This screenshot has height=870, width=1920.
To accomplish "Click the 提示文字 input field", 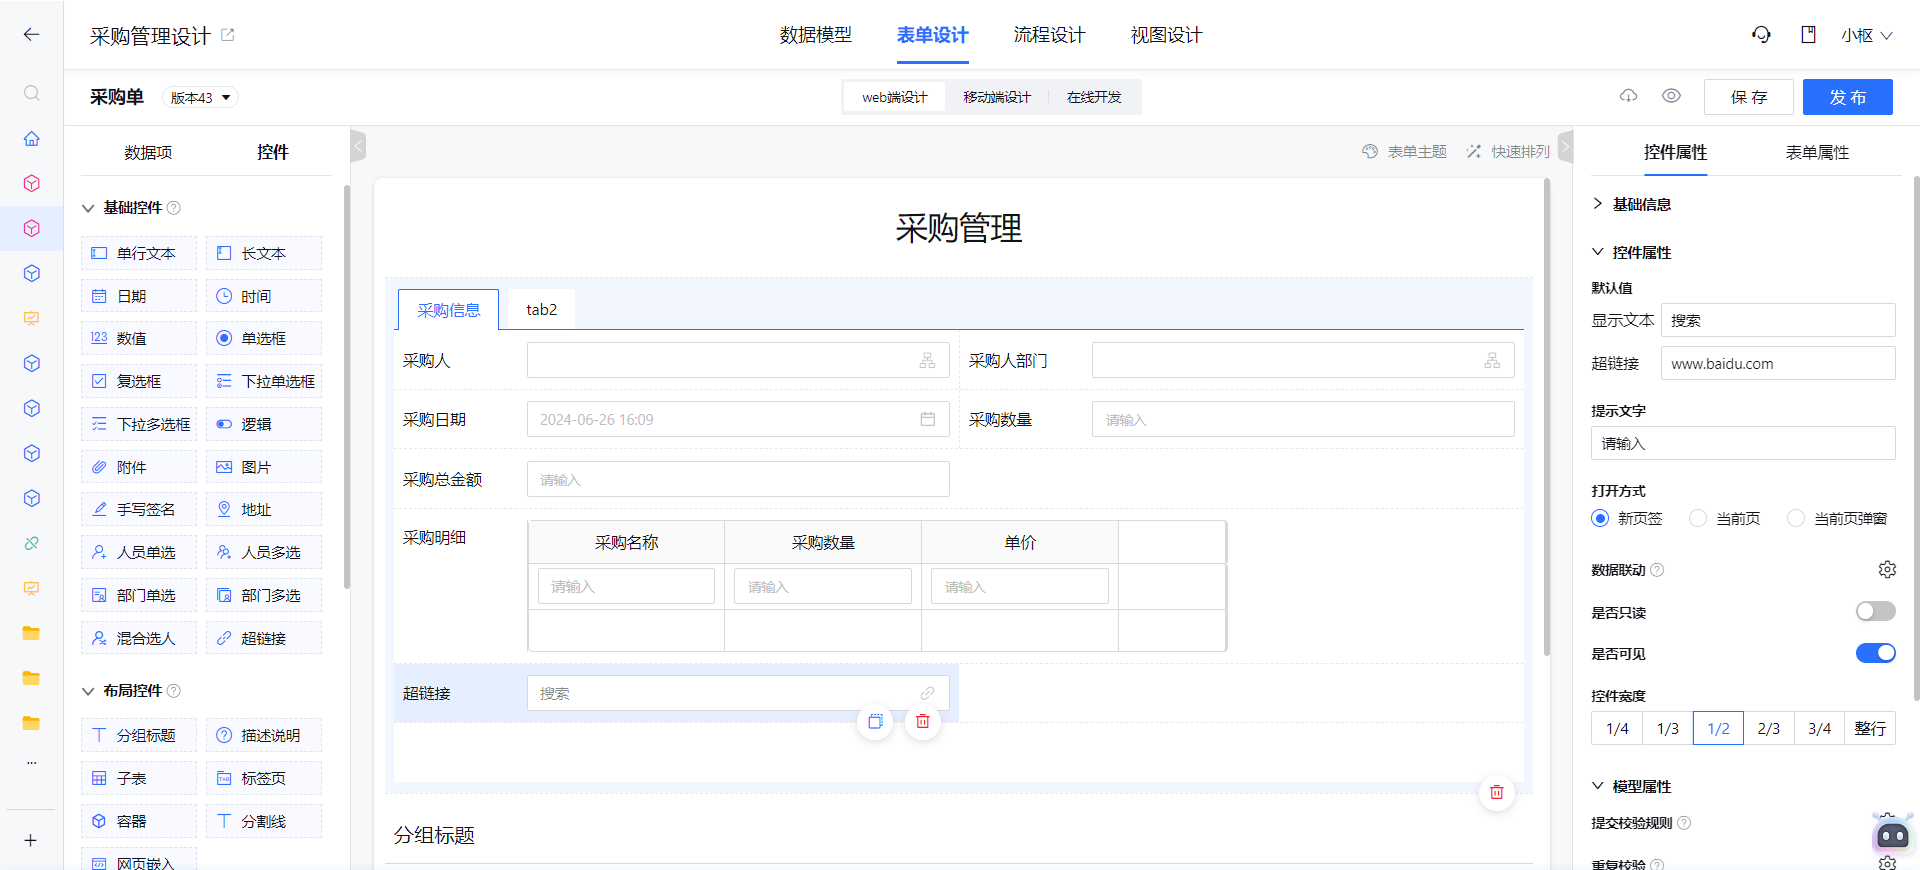I will click(1743, 443).
